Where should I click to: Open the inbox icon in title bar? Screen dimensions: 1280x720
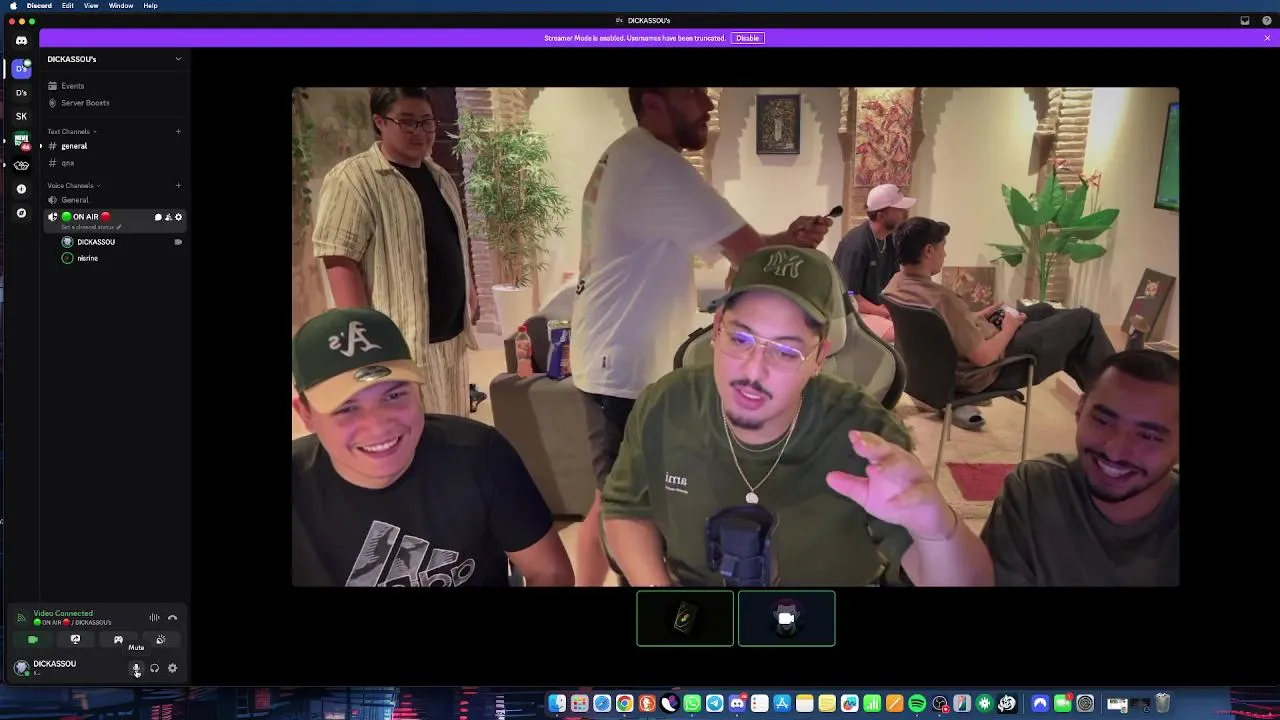[x=1245, y=20]
